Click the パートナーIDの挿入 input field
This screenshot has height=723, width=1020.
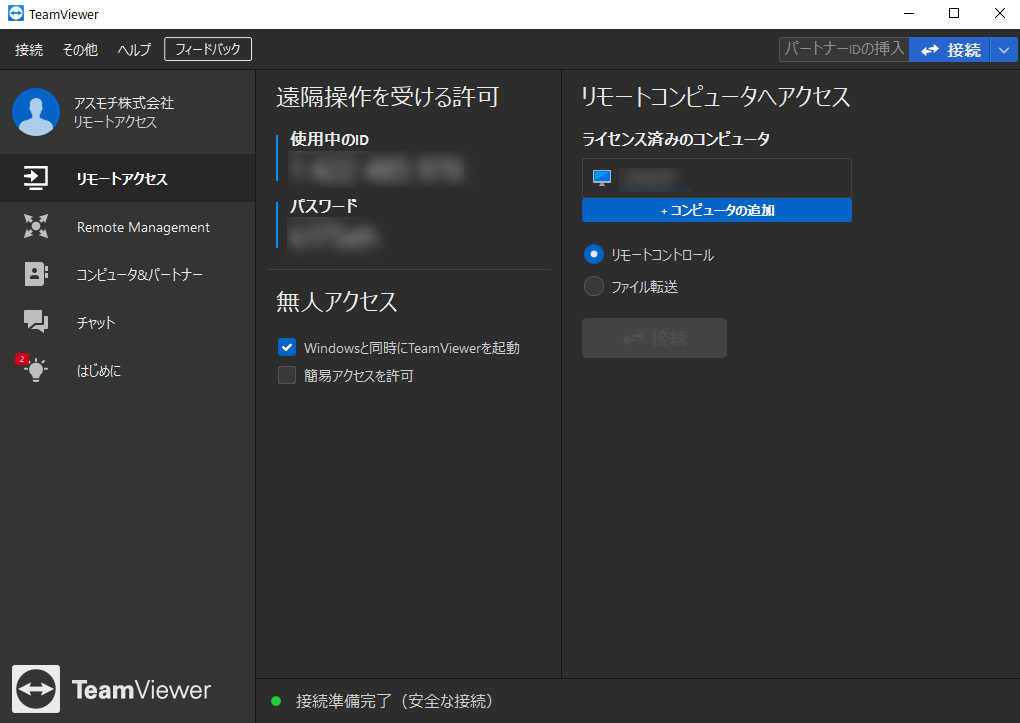point(843,50)
